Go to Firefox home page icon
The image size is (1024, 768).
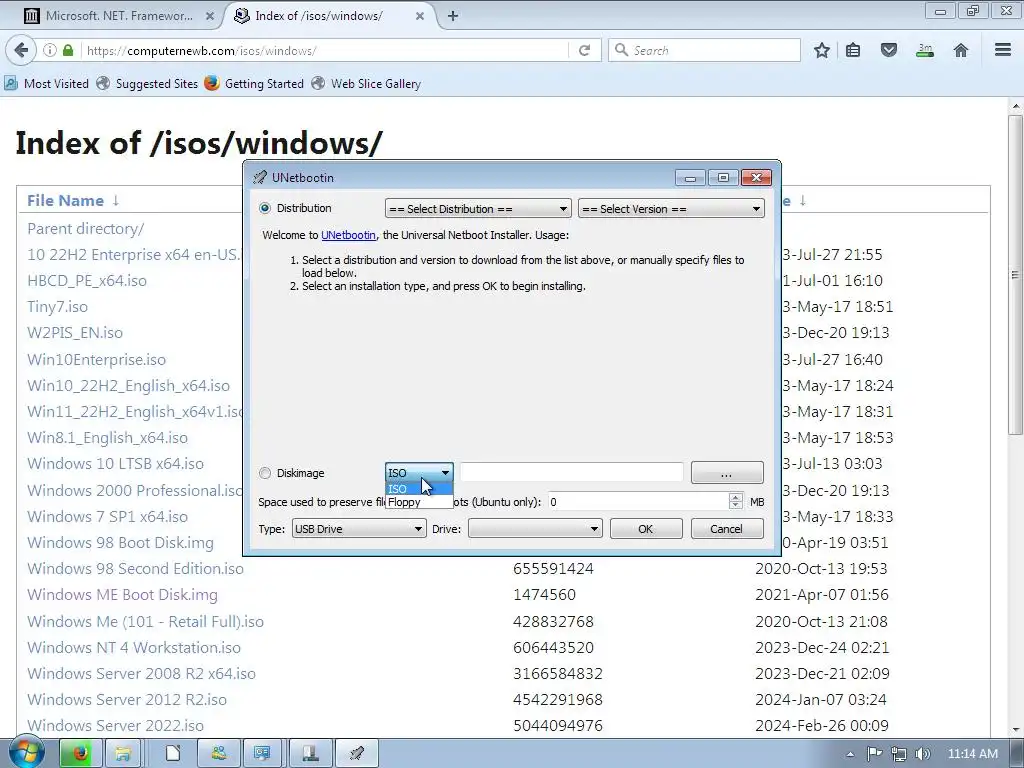(961, 50)
